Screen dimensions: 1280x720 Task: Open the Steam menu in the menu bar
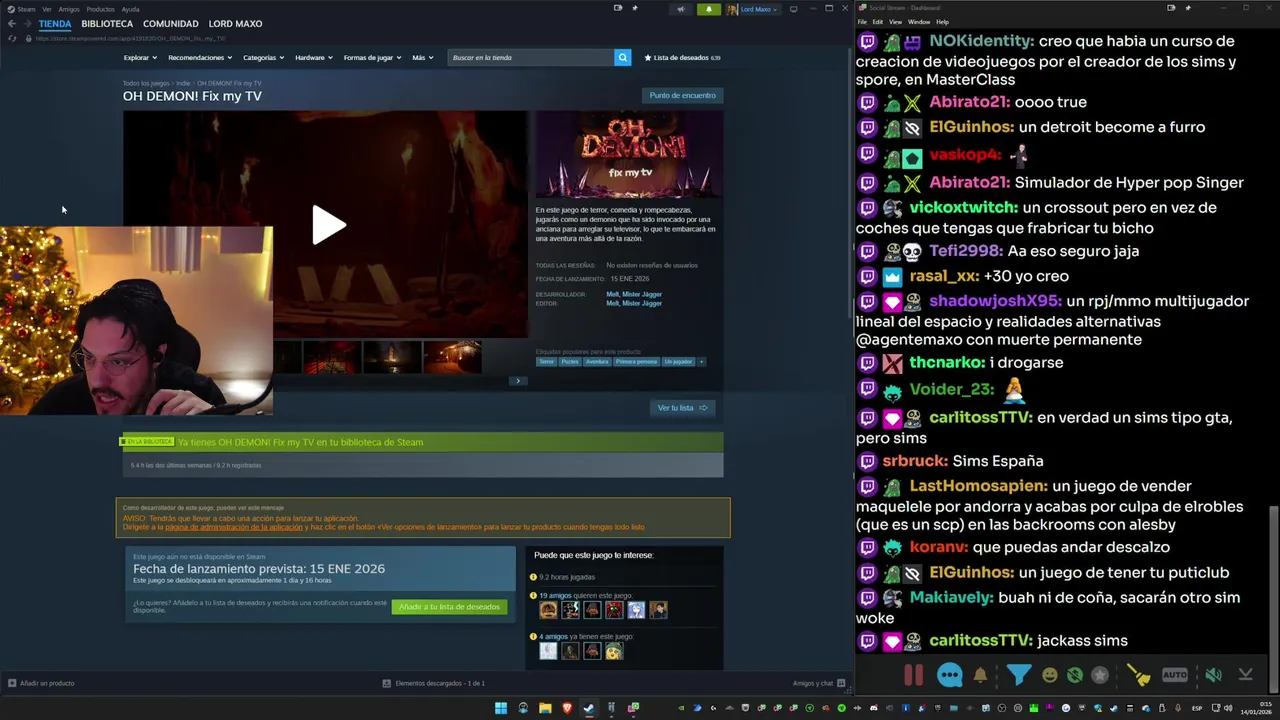(x=22, y=9)
